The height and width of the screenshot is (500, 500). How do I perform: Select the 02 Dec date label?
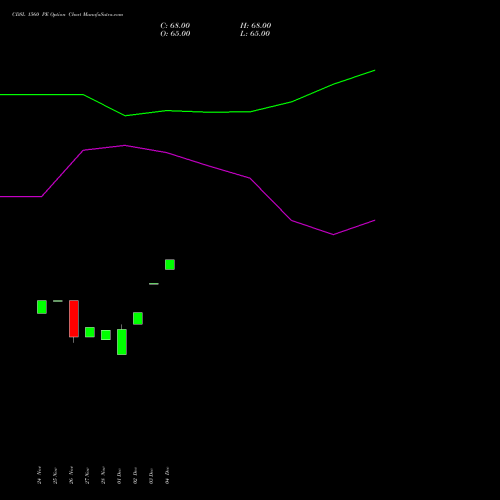[x=135, y=476]
